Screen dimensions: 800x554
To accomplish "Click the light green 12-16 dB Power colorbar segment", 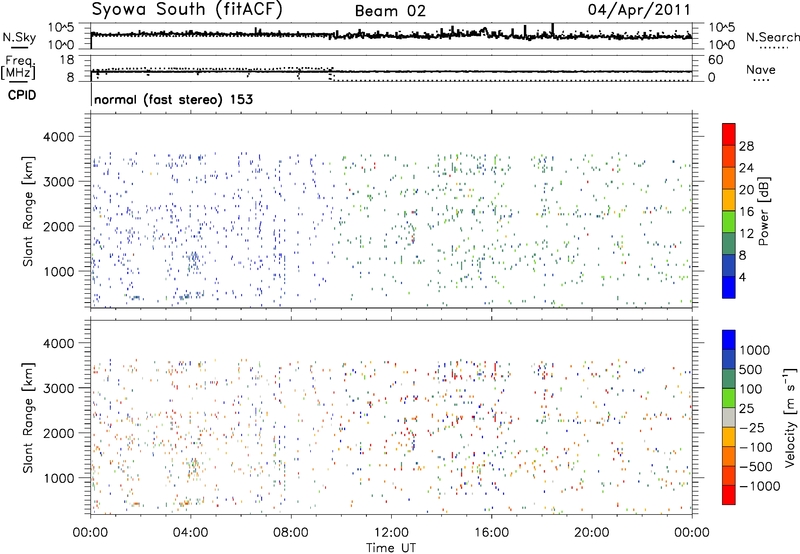I will [x=729, y=221].
